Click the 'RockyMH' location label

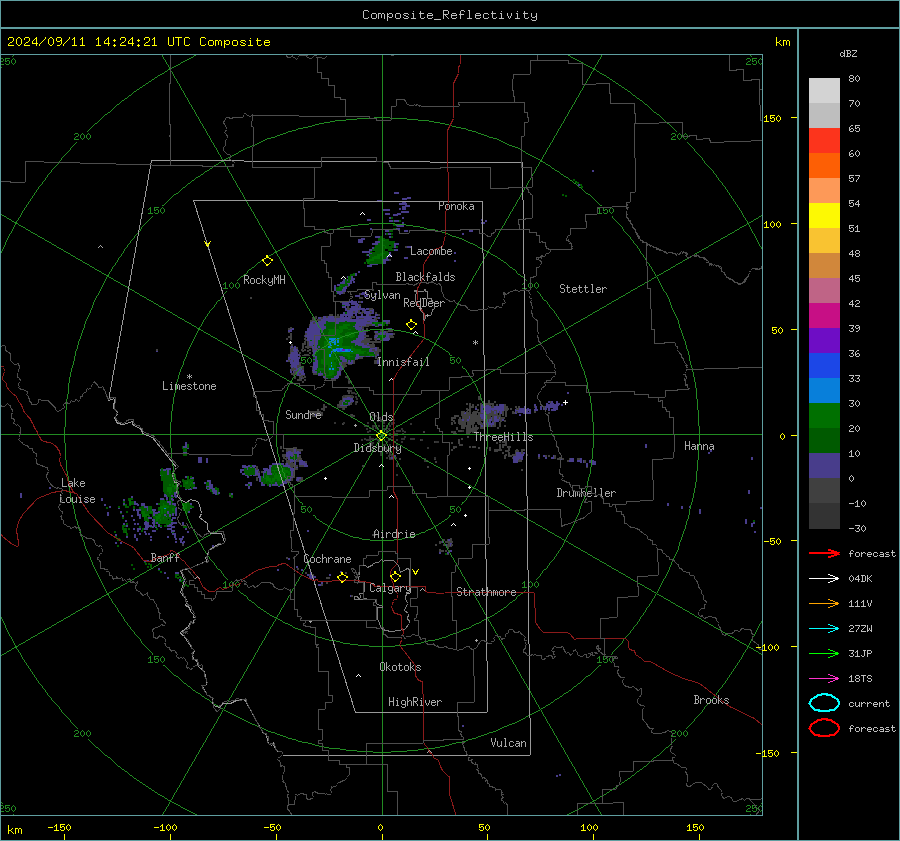click(264, 280)
